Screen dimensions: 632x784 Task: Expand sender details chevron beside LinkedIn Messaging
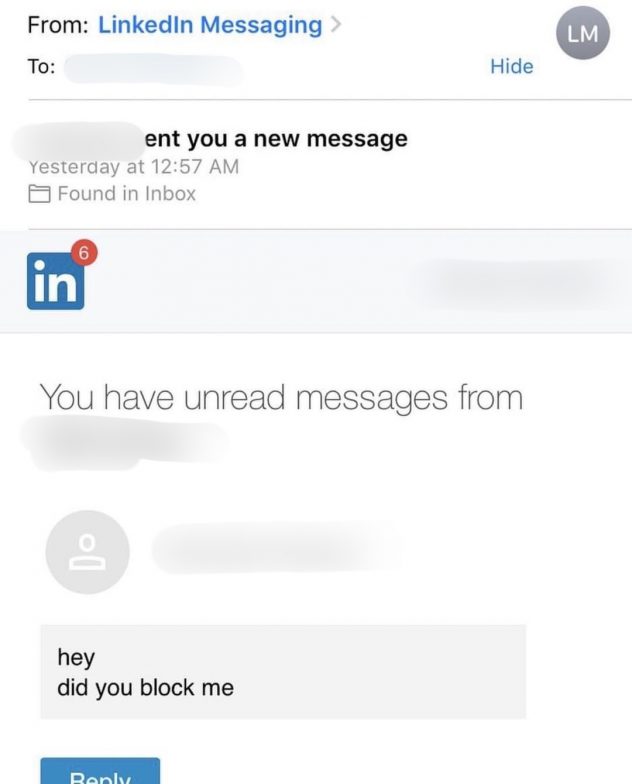pos(336,24)
